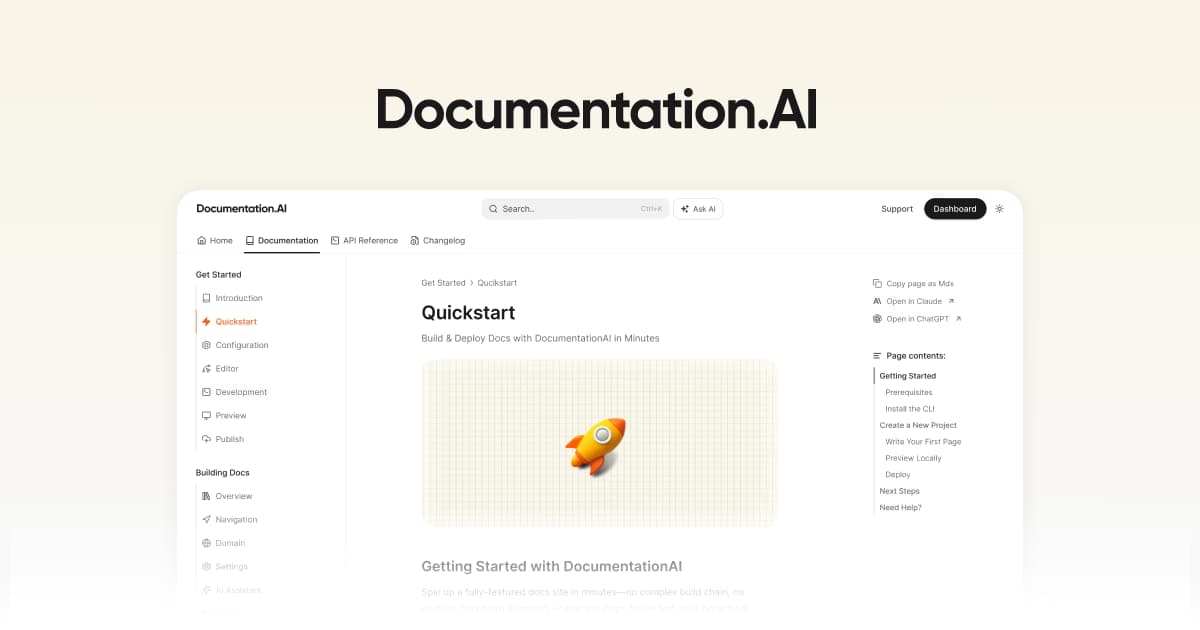Image resolution: width=1200 pixels, height=630 pixels.
Task: Click the Get Started breadcrumb link
Action: [x=443, y=283]
